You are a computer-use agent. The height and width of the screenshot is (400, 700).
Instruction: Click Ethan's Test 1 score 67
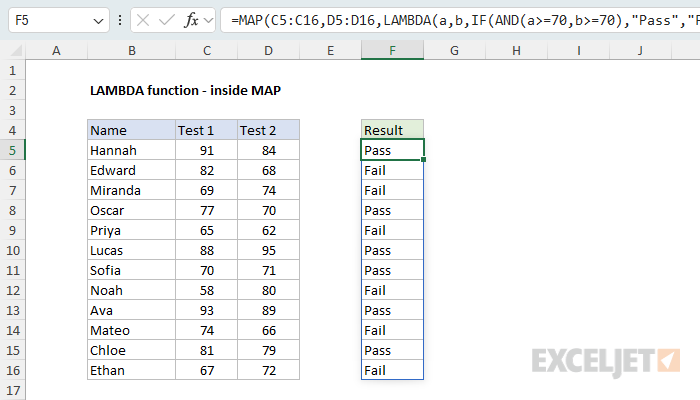coord(206,371)
